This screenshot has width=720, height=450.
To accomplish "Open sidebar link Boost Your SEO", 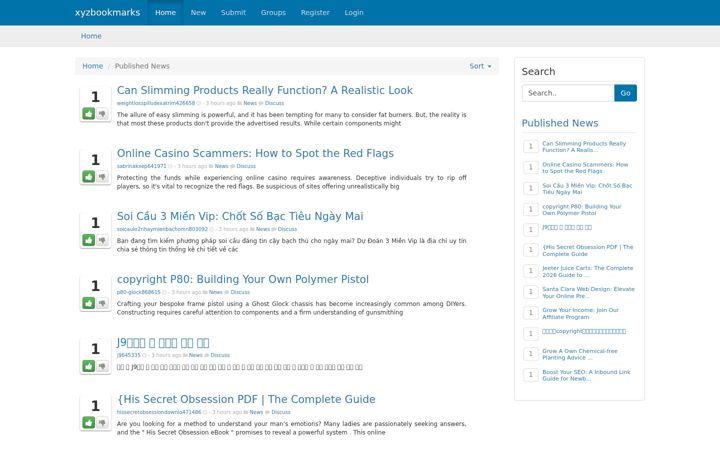I will coord(586,375).
